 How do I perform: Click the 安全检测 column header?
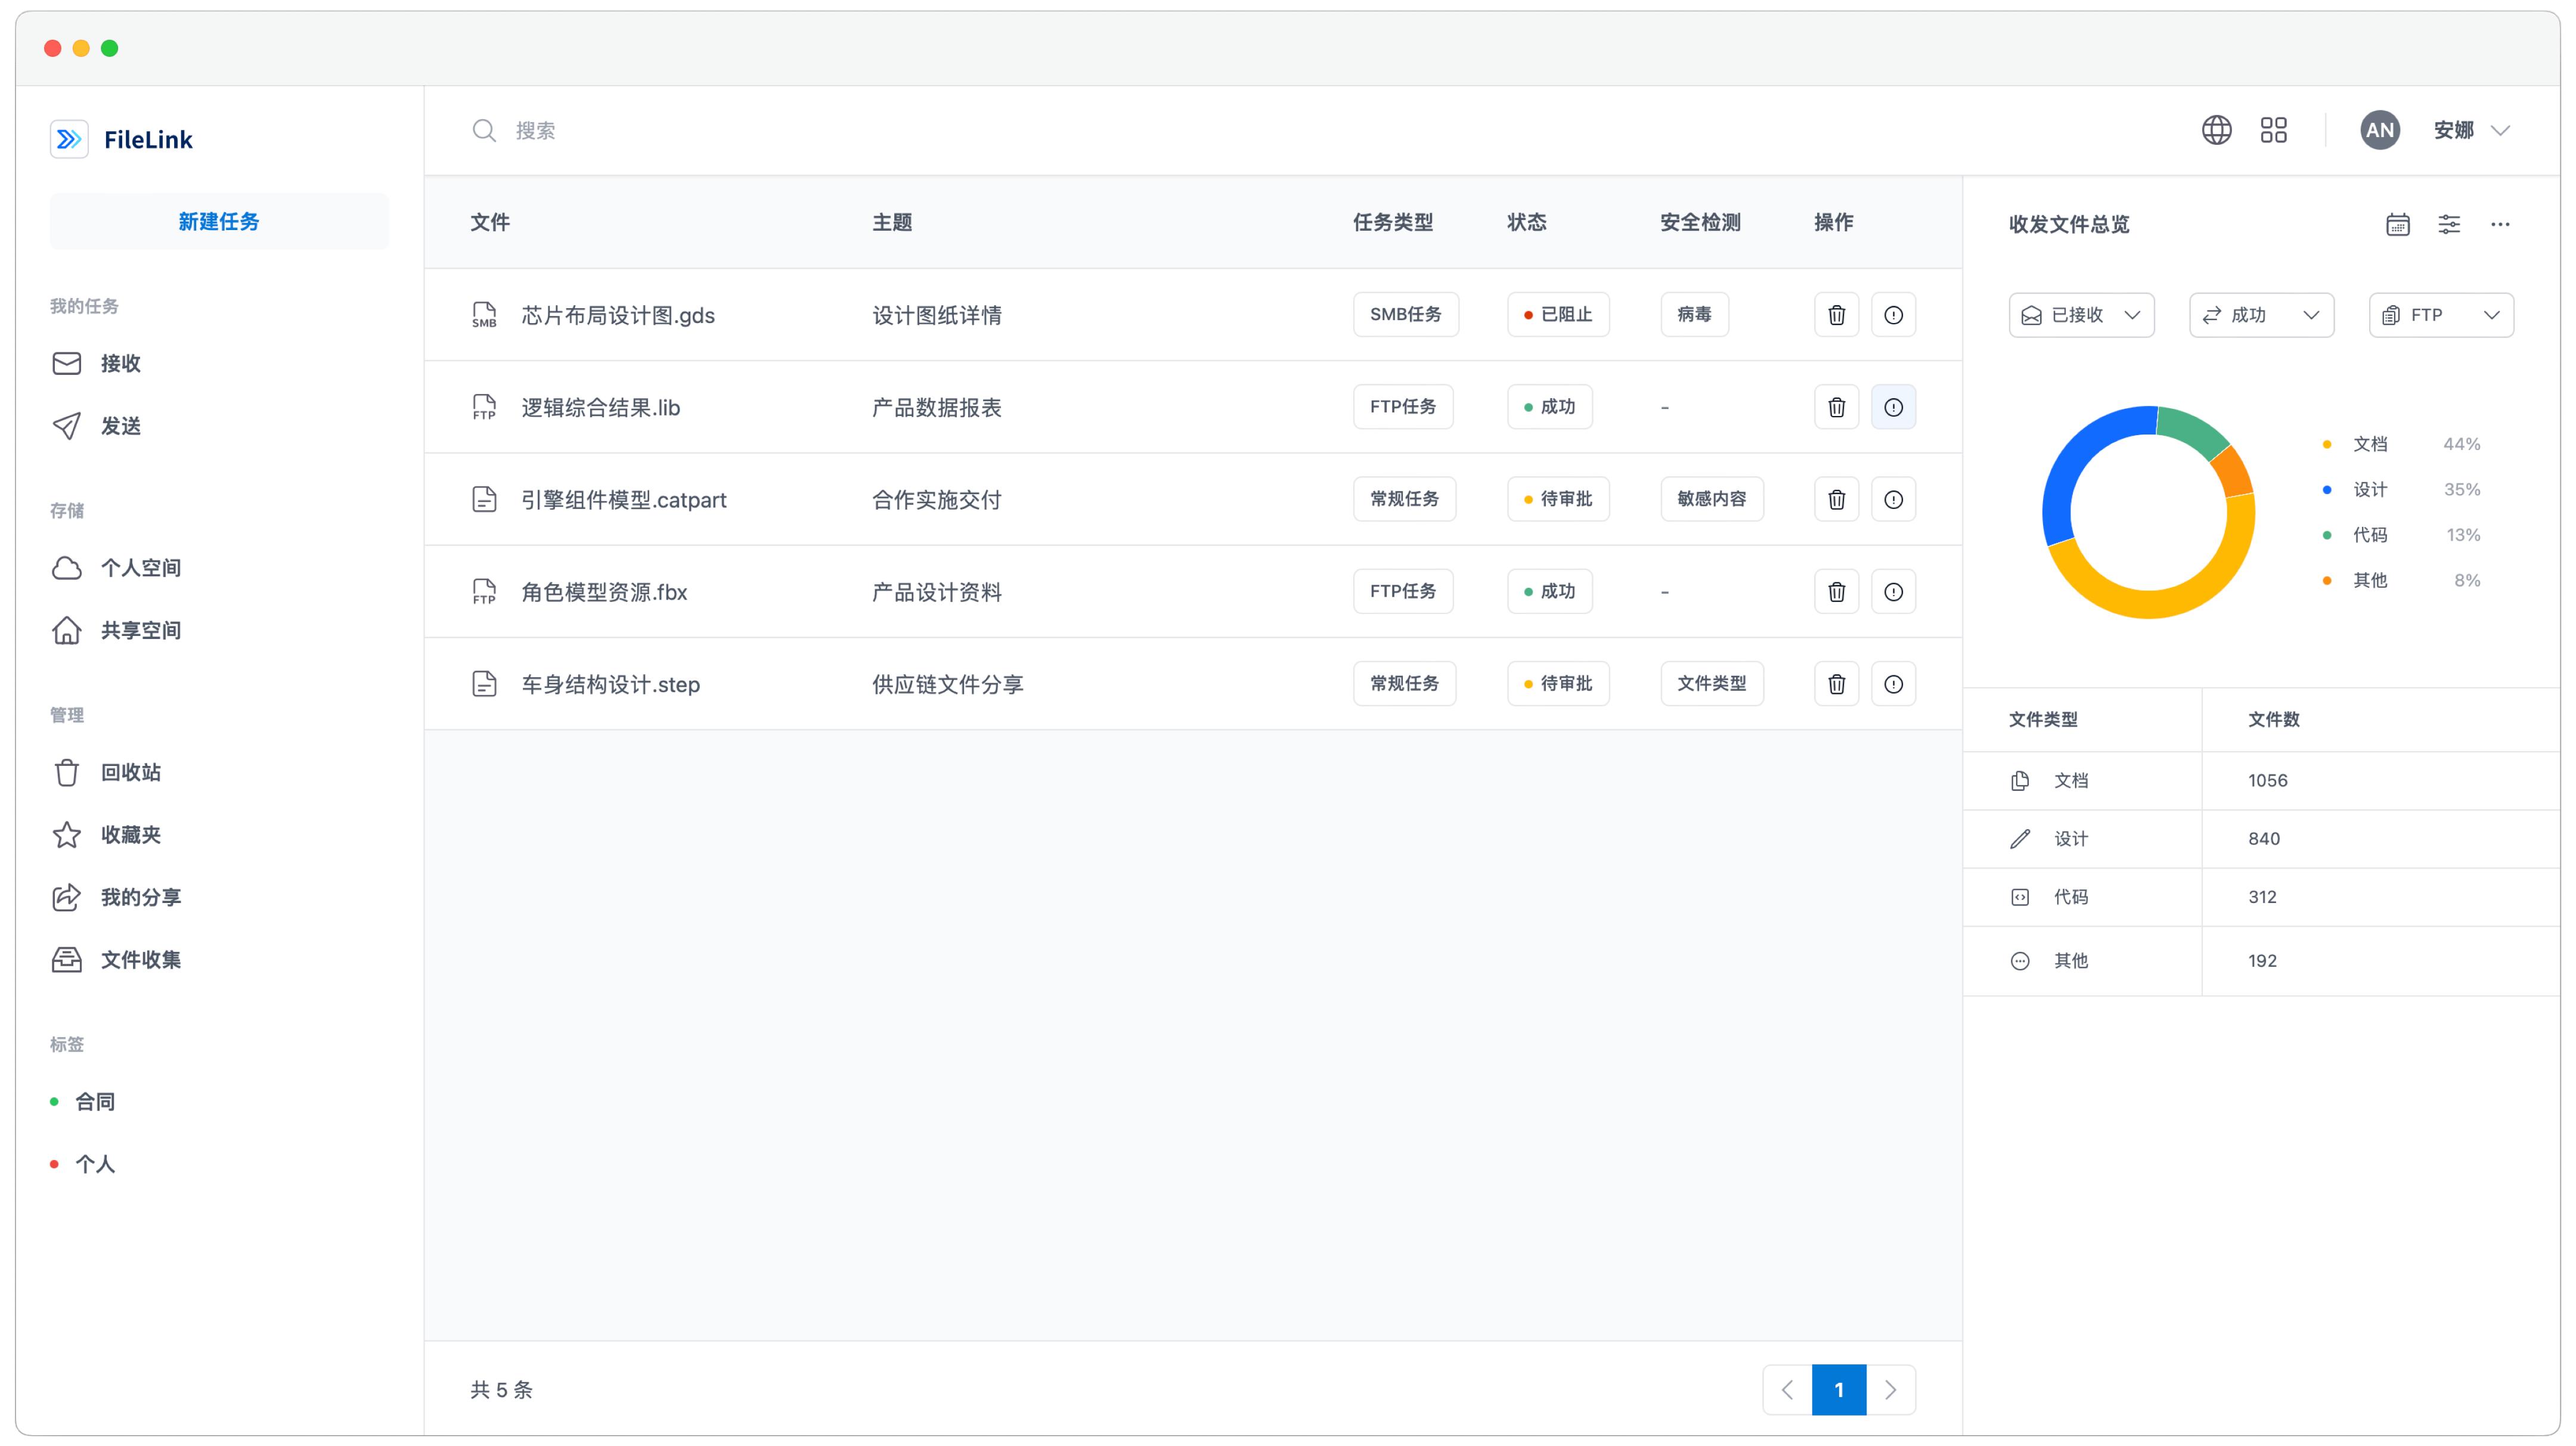tap(1700, 222)
